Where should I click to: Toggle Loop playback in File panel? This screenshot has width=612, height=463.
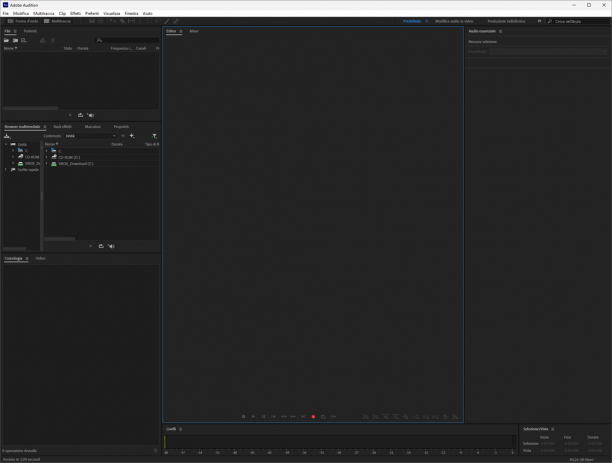(80, 115)
